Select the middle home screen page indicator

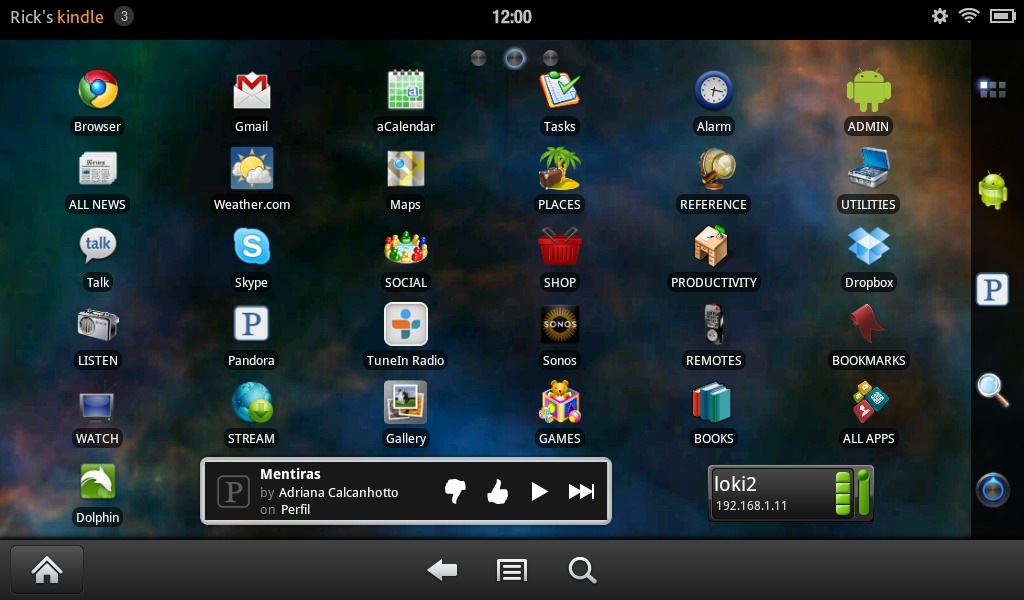coord(515,58)
